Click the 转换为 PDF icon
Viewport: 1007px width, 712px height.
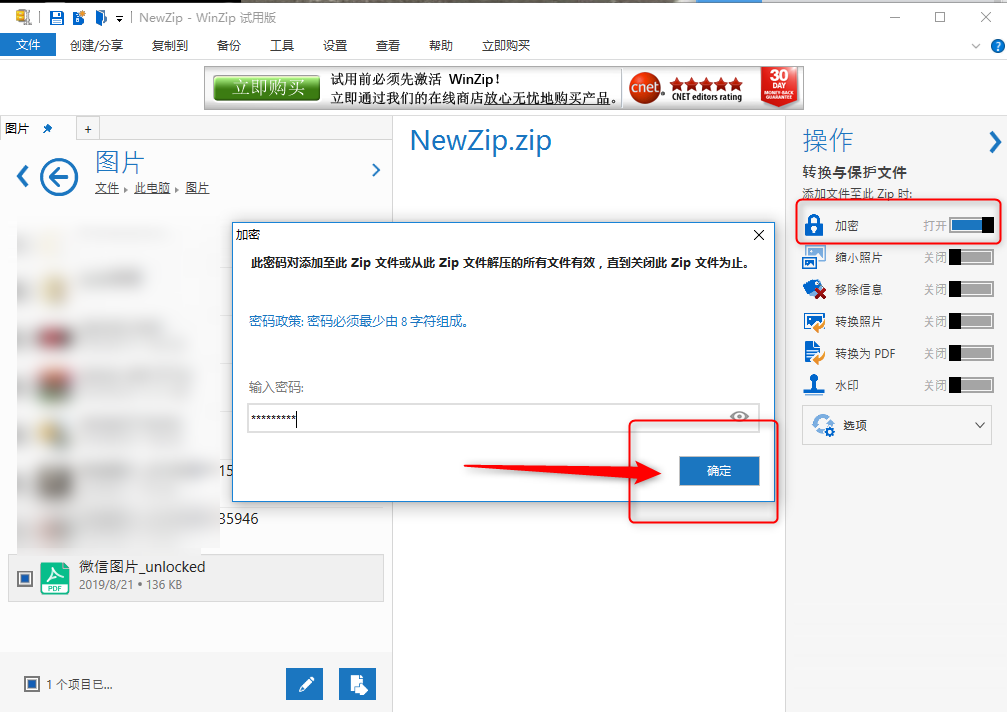pyautogui.click(x=814, y=352)
